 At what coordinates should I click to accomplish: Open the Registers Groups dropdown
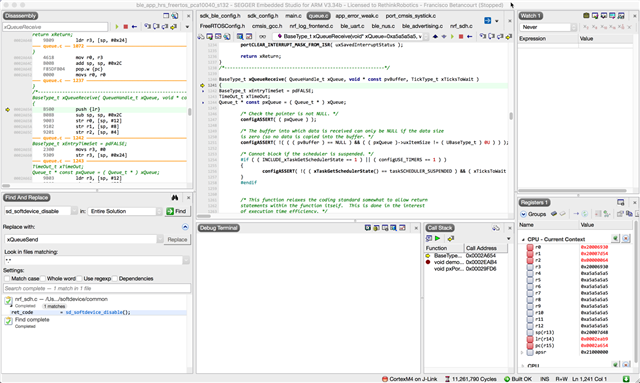pos(533,214)
